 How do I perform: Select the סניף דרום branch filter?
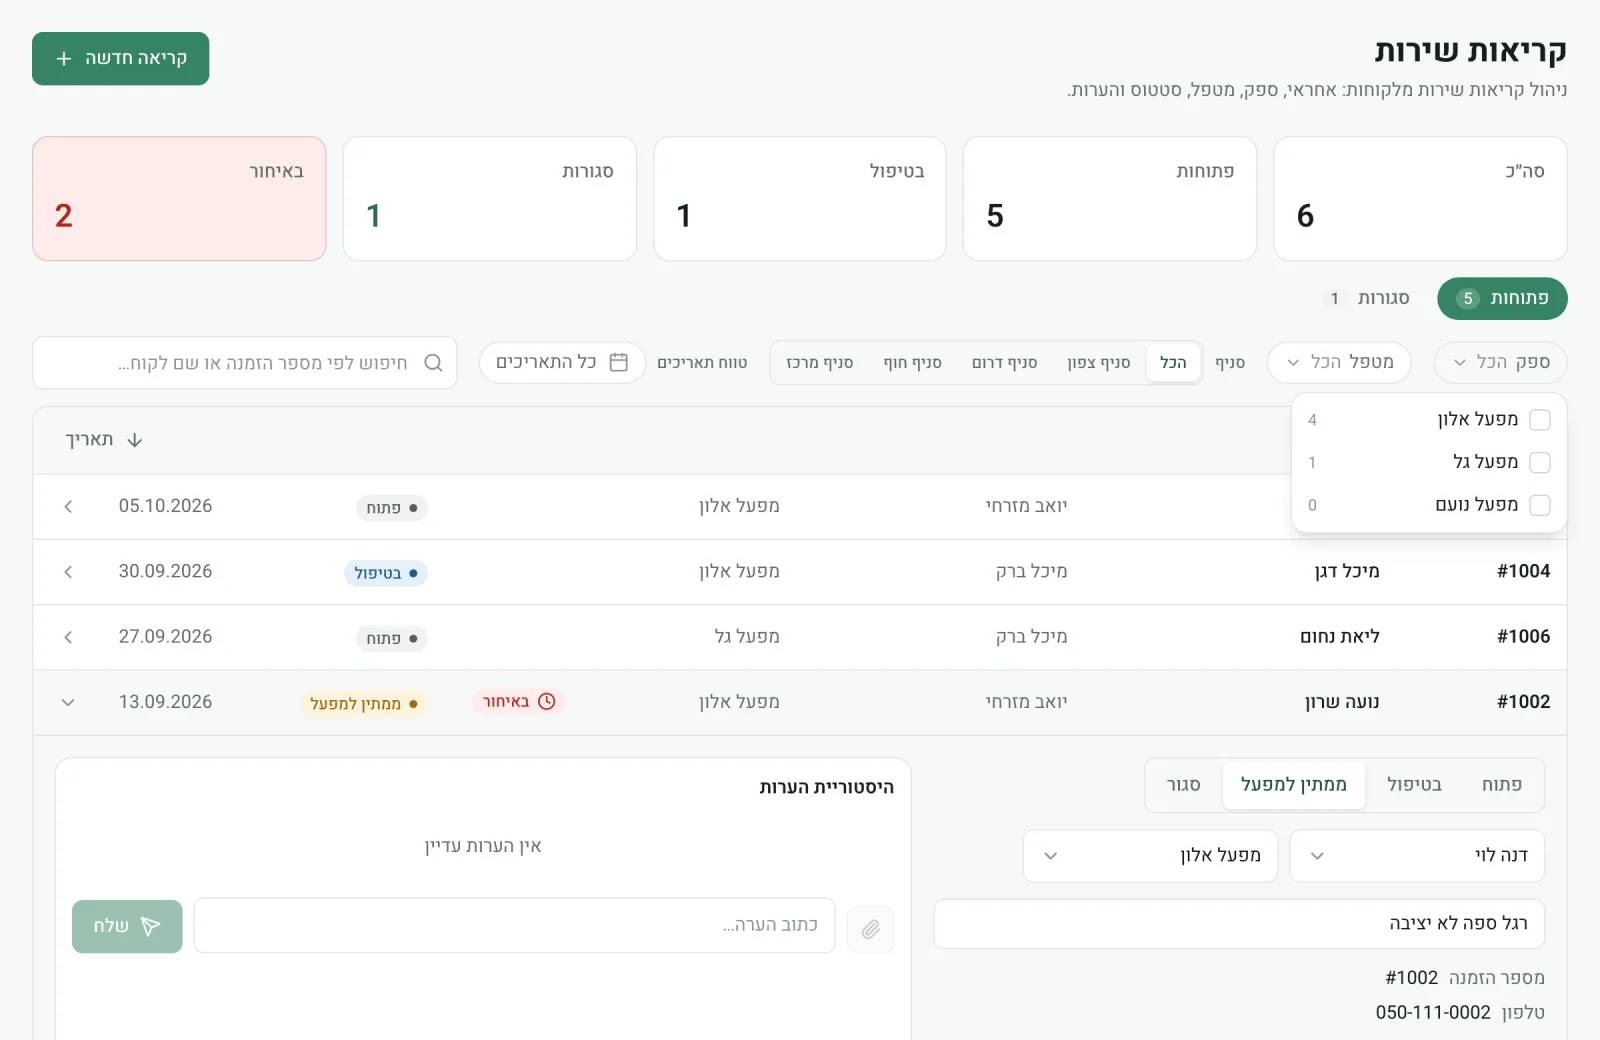tap(1004, 362)
